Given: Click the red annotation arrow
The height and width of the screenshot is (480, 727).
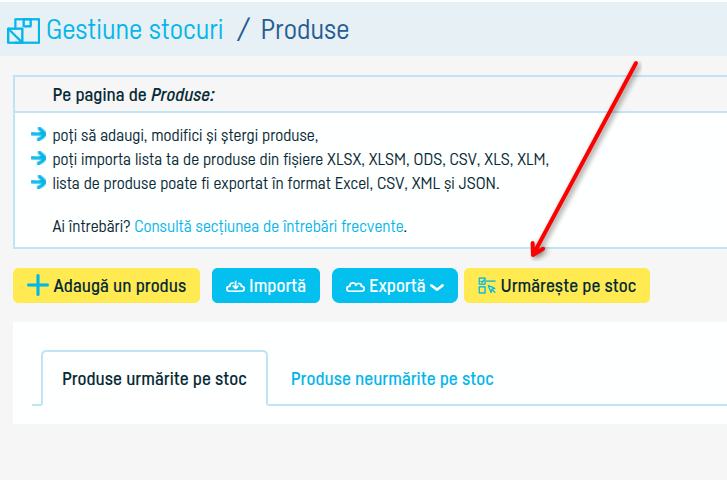Looking at the screenshot, I should [x=584, y=159].
